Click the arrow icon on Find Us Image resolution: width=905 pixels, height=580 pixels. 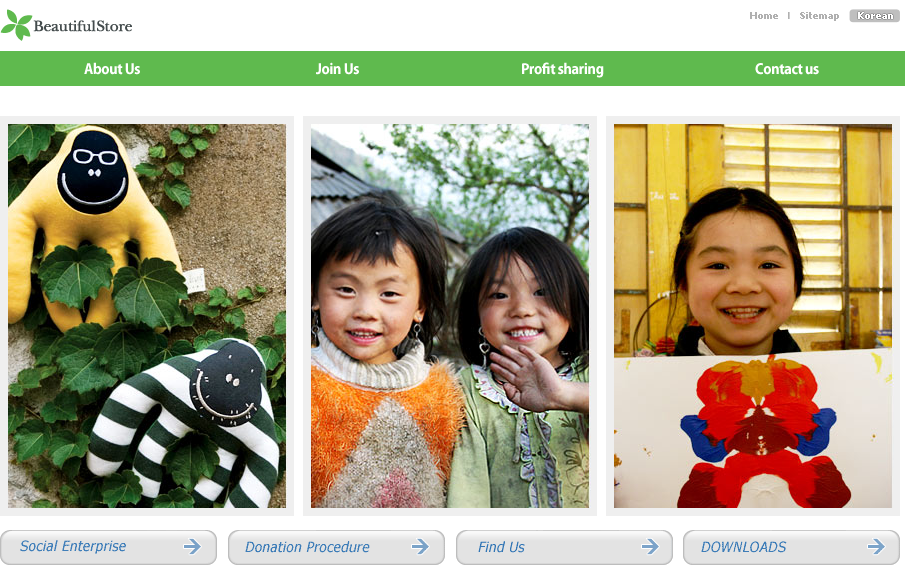(650, 546)
